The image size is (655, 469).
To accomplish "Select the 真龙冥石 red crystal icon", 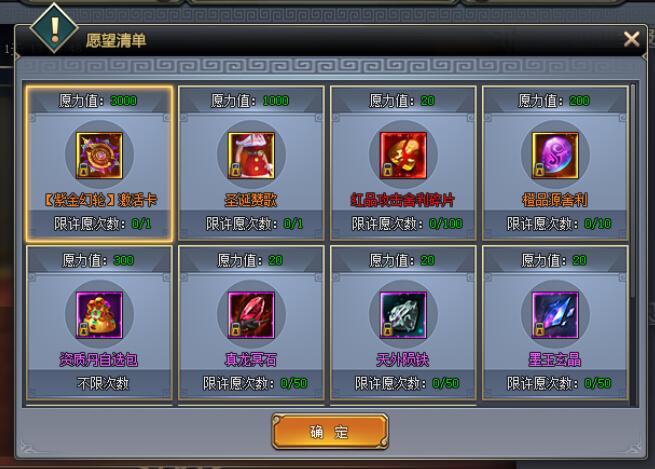I will click(251, 315).
